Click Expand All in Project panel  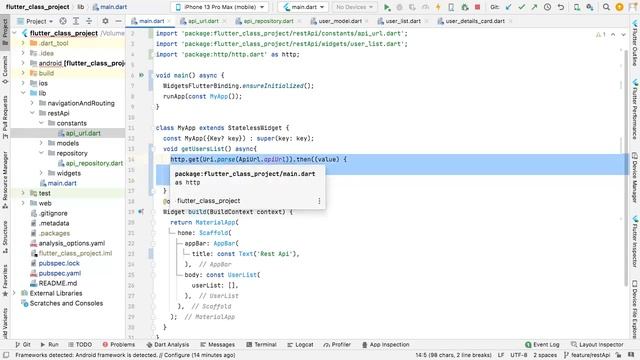click(76, 21)
